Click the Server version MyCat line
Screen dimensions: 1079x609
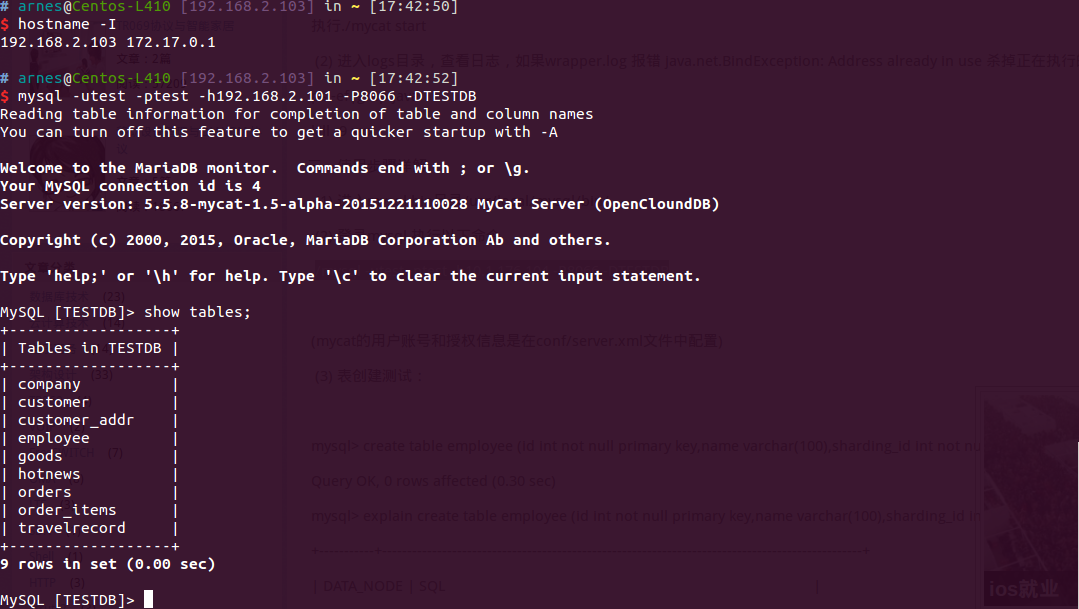pyautogui.click(x=360, y=204)
